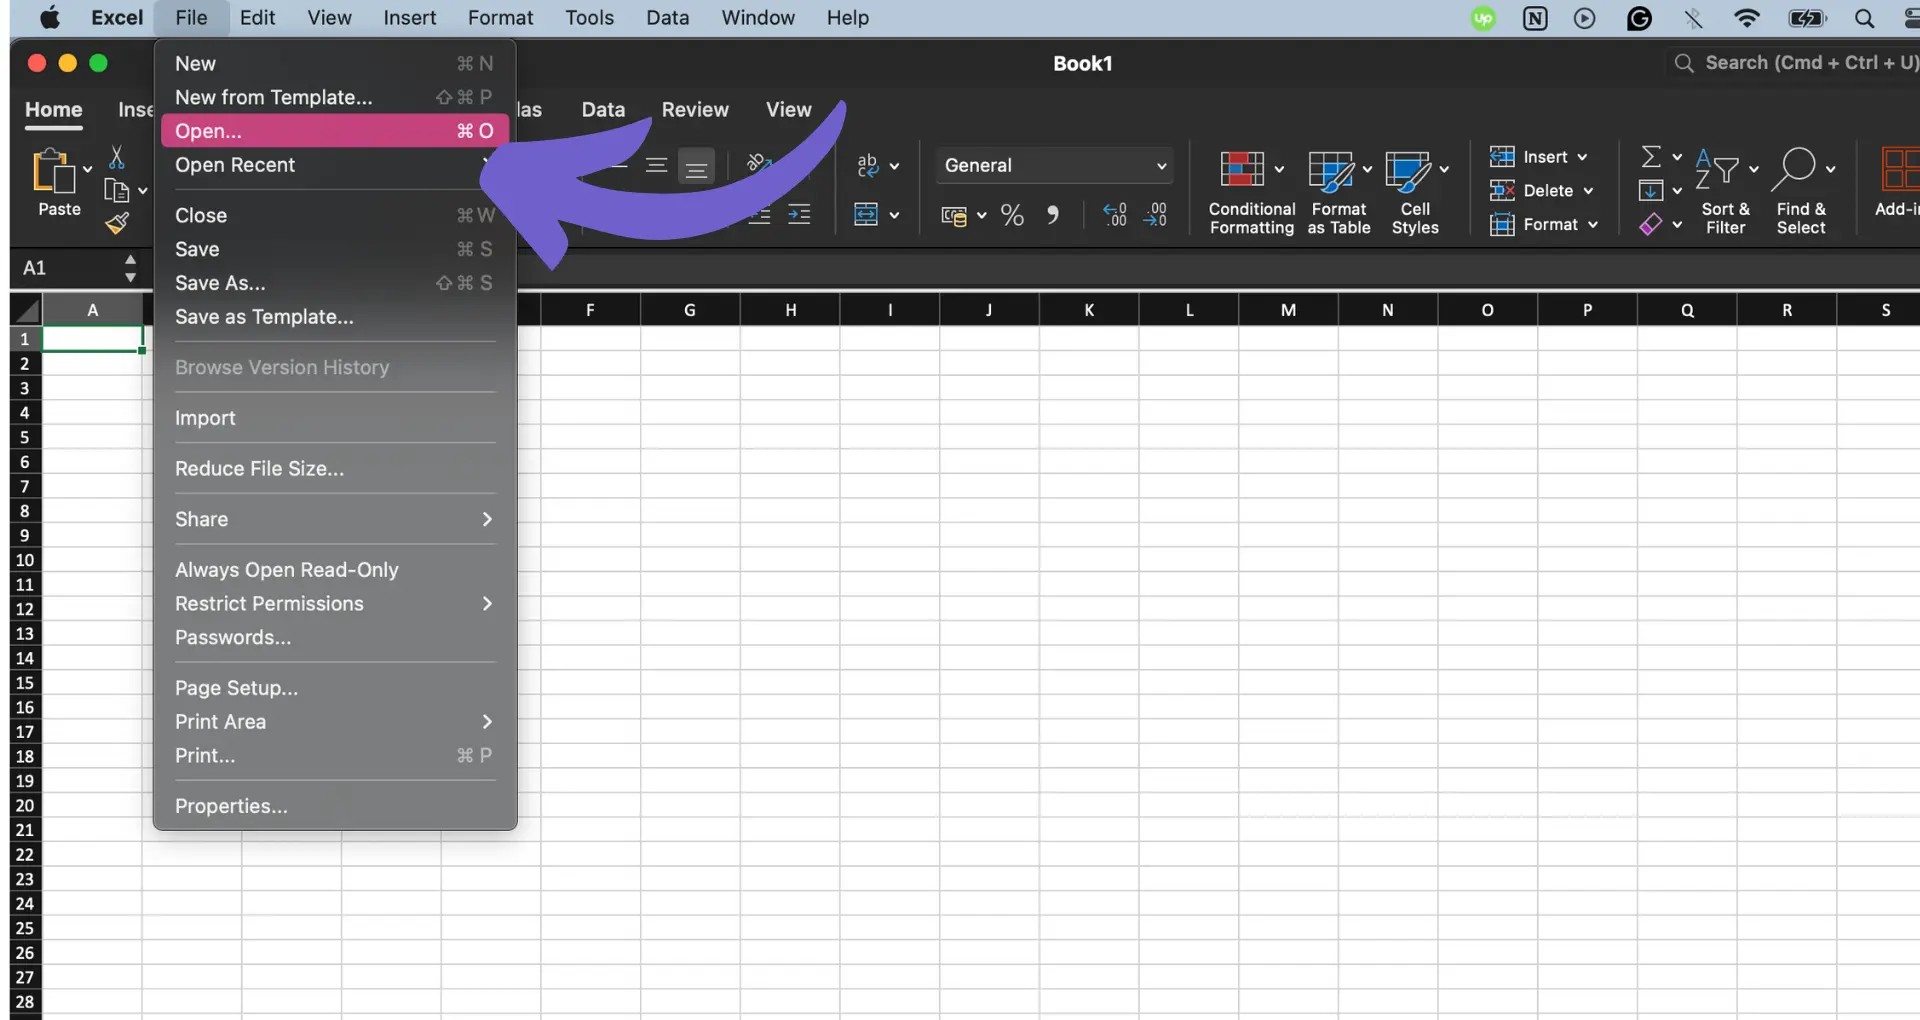The width and height of the screenshot is (1920, 1020).
Task: Select row header 15
Action: (25, 683)
